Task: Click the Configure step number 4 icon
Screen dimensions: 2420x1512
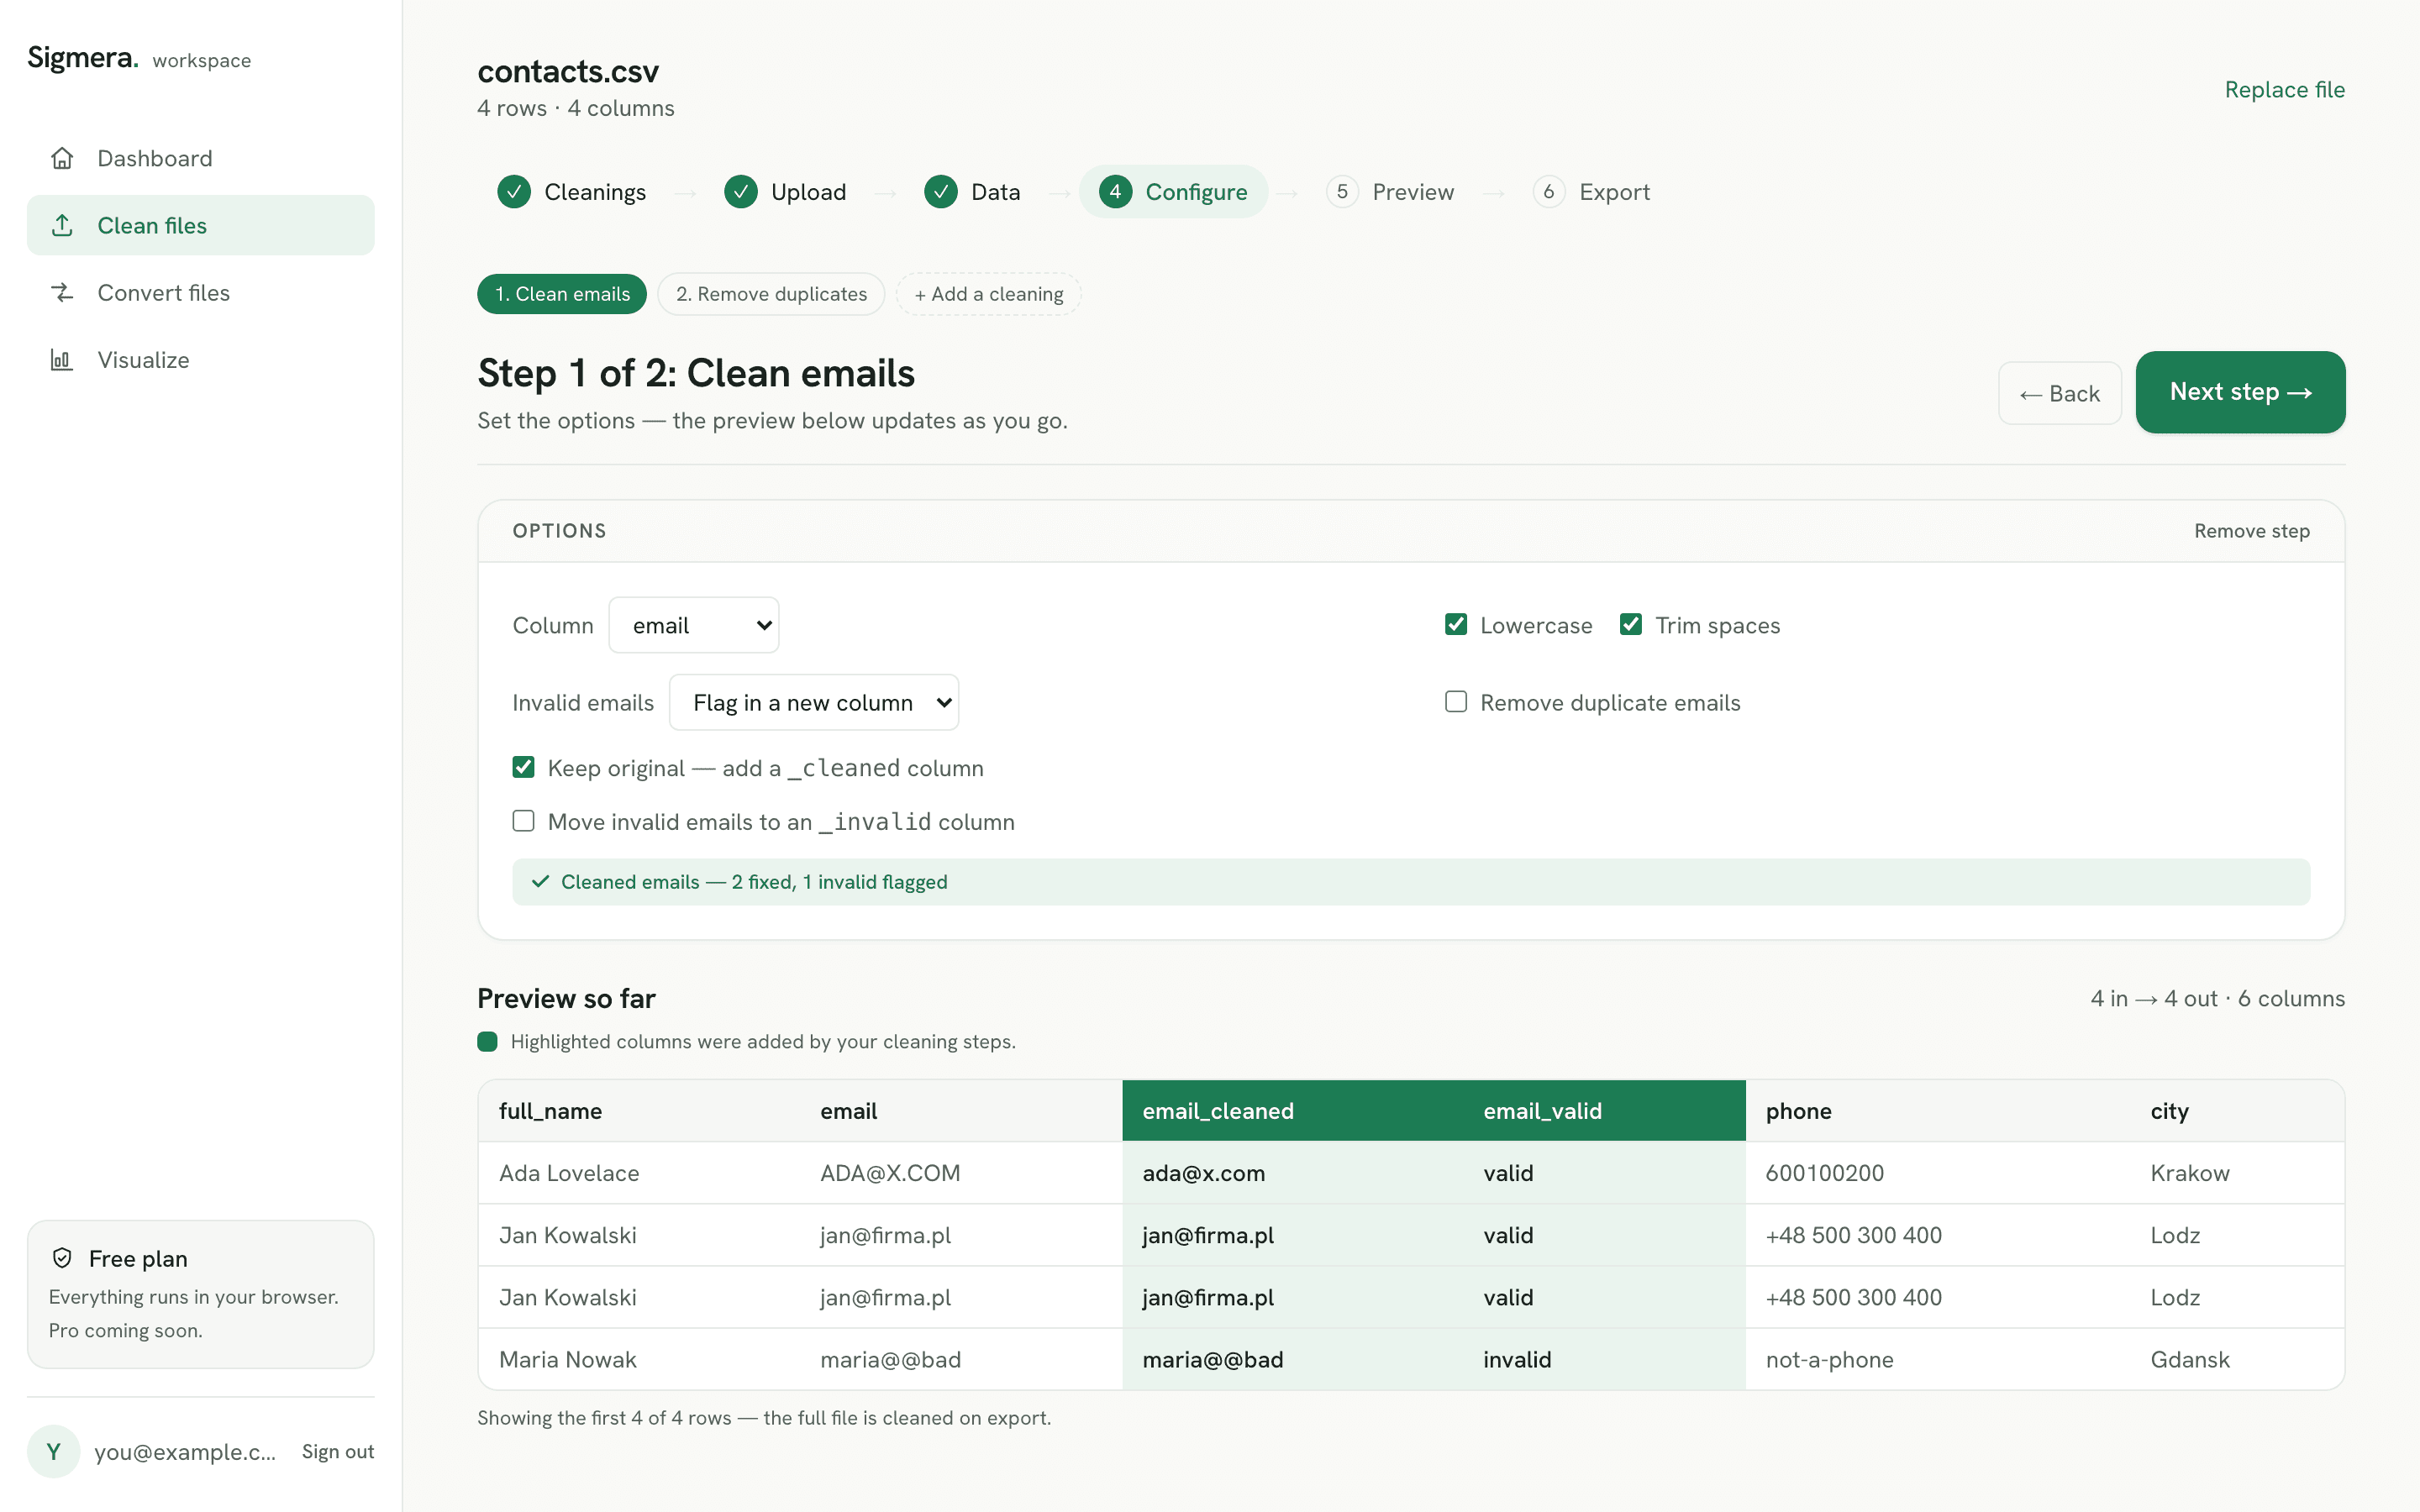Action: point(1115,191)
